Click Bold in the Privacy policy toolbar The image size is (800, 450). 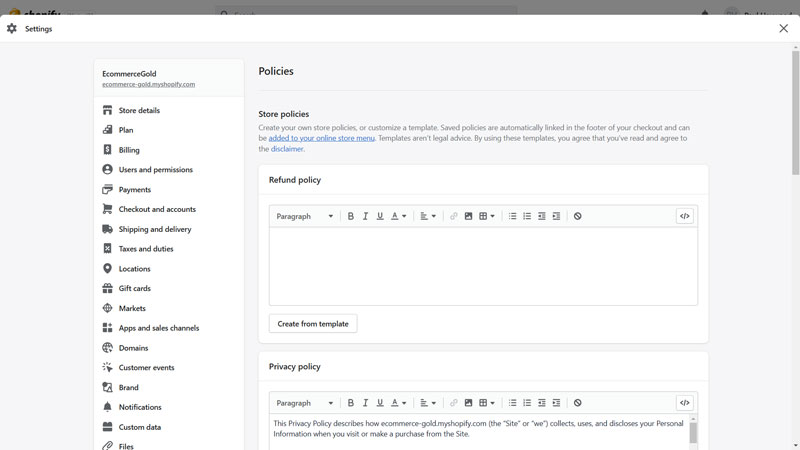point(351,403)
